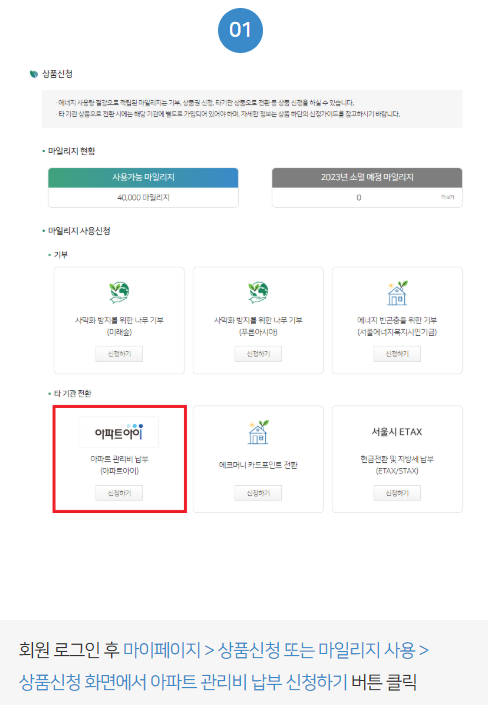Click the 사용가능 마일리지 header
This screenshot has width=488, height=705.
pyautogui.click(x=143, y=177)
